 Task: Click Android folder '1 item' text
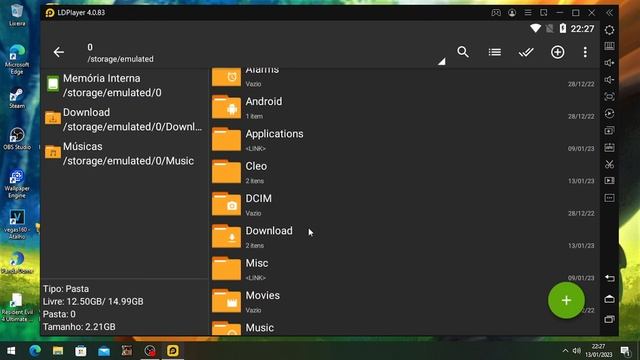(x=254, y=116)
